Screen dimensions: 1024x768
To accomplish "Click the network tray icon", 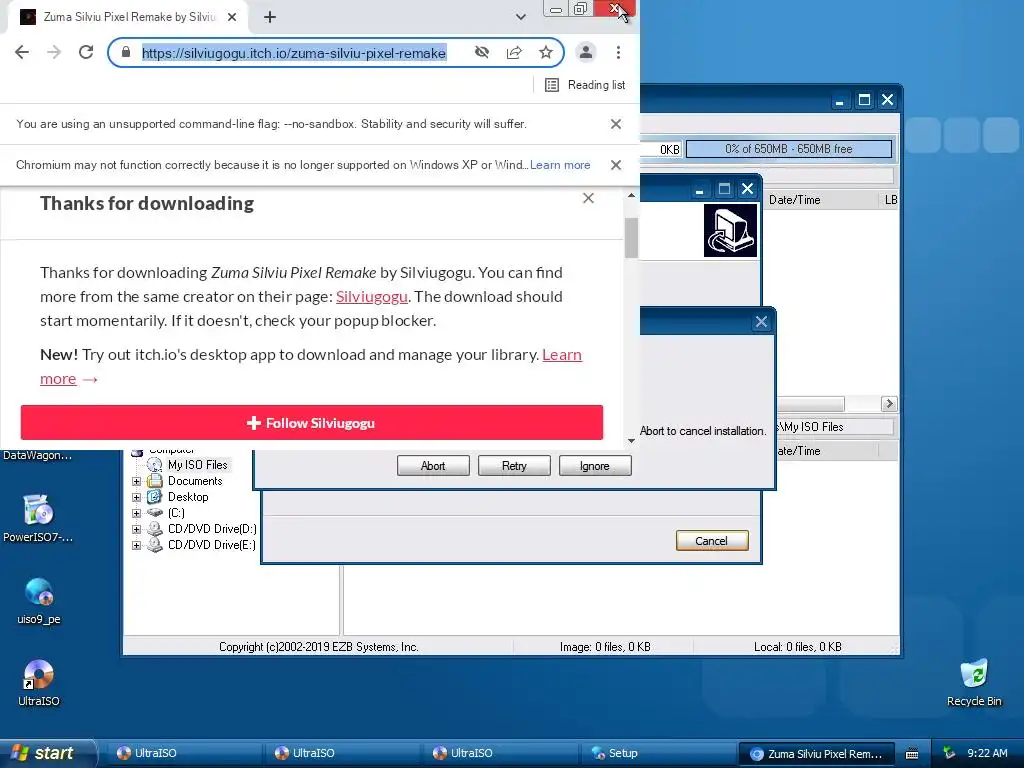I will [949, 753].
